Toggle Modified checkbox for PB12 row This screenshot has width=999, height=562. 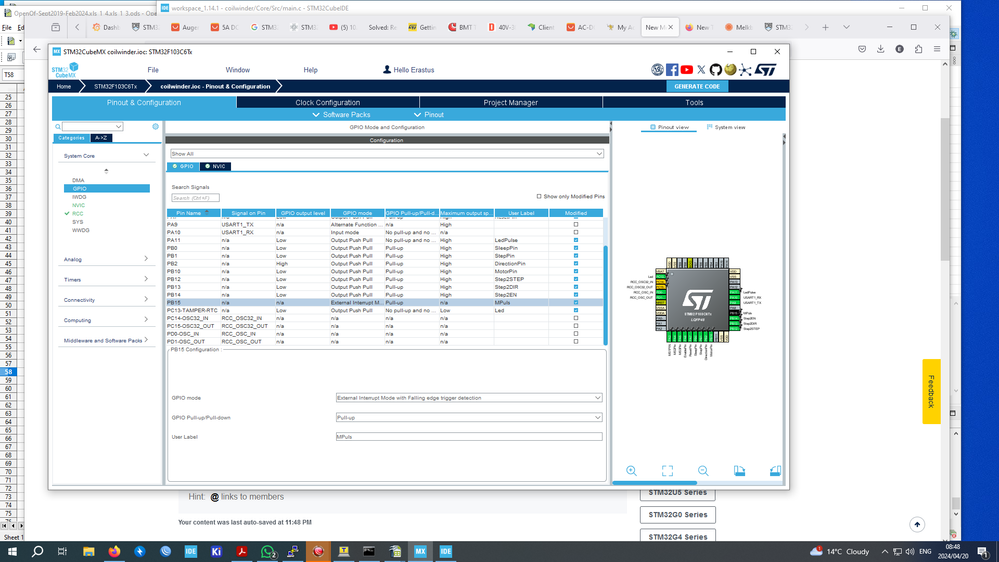pos(576,279)
